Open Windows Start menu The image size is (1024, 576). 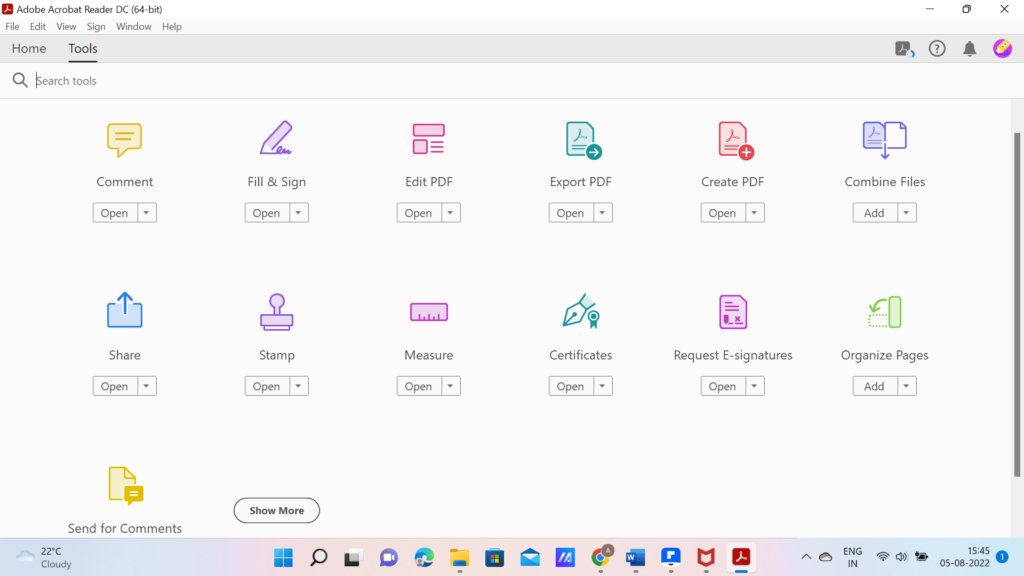click(x=283, y=558)
